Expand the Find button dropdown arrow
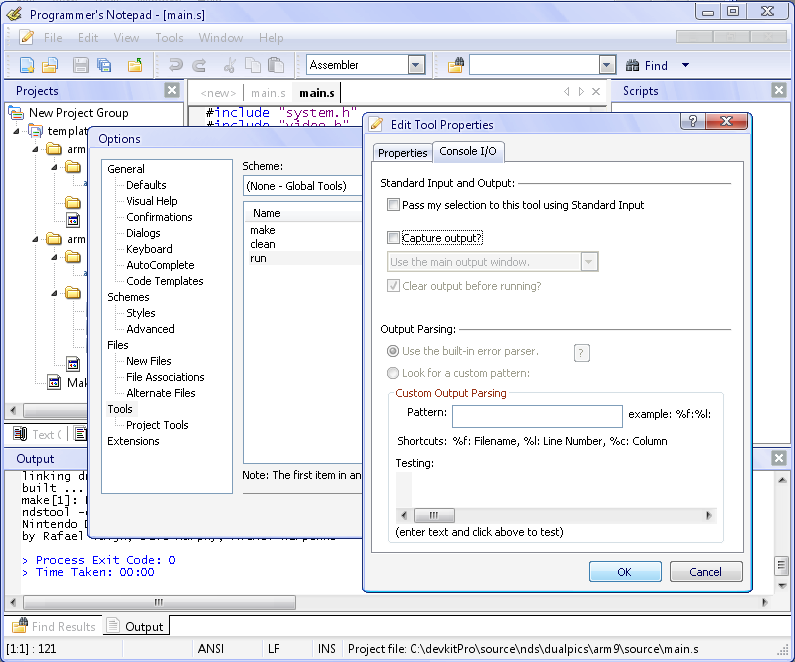 pyautogui.click(x=685, y=66)
